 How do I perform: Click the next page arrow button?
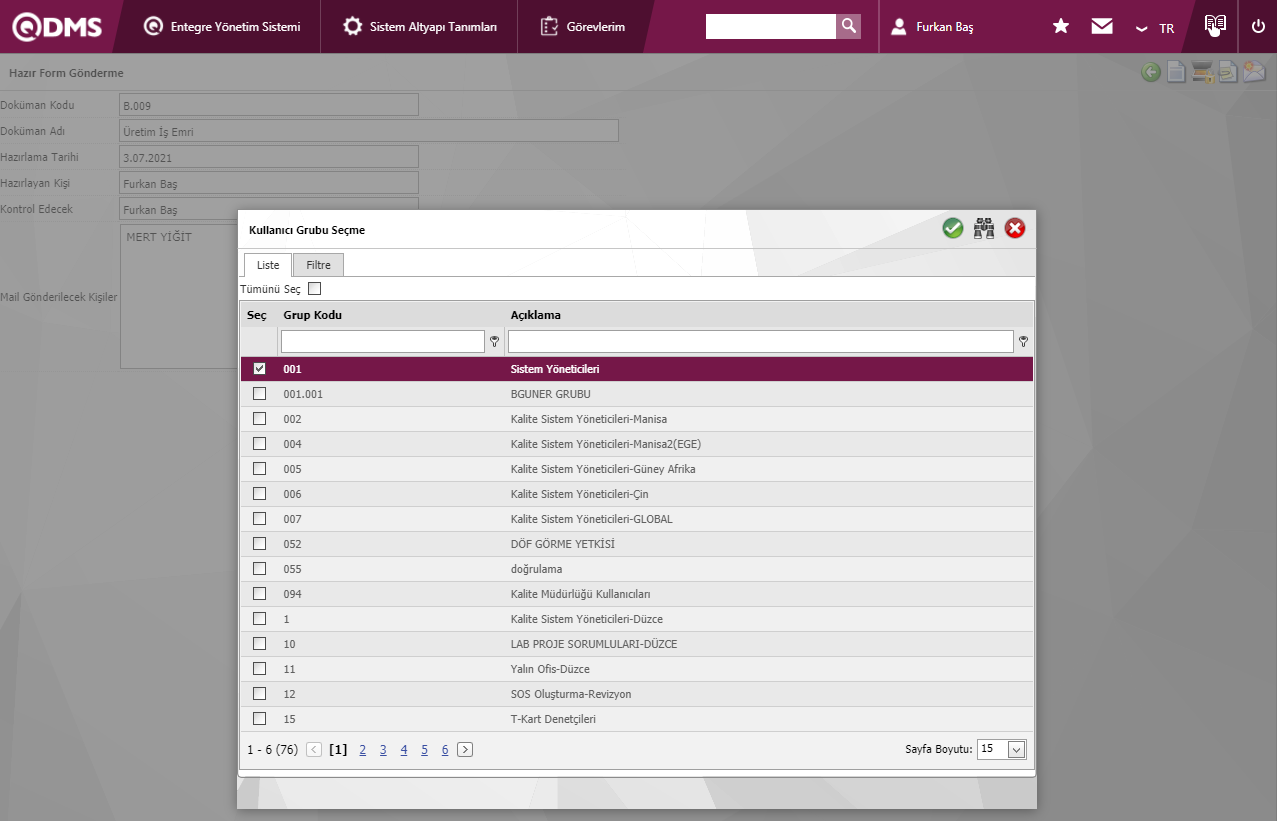tap(465, 750)
